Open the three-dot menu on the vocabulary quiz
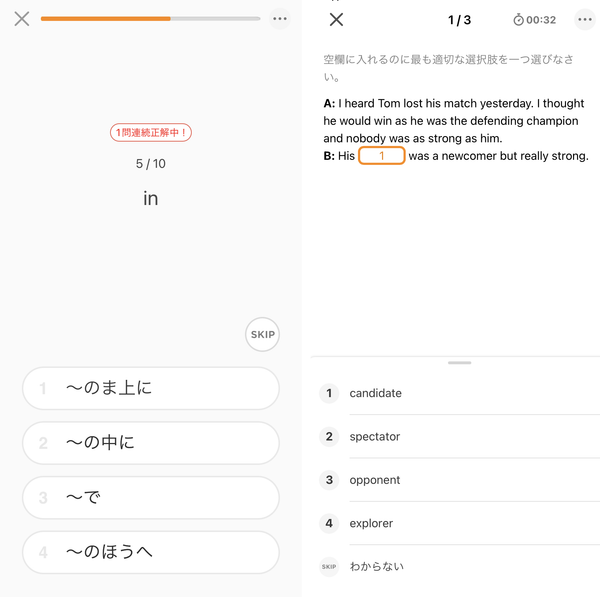The width and height of the screenshot is (600, 597). point(280,19)
